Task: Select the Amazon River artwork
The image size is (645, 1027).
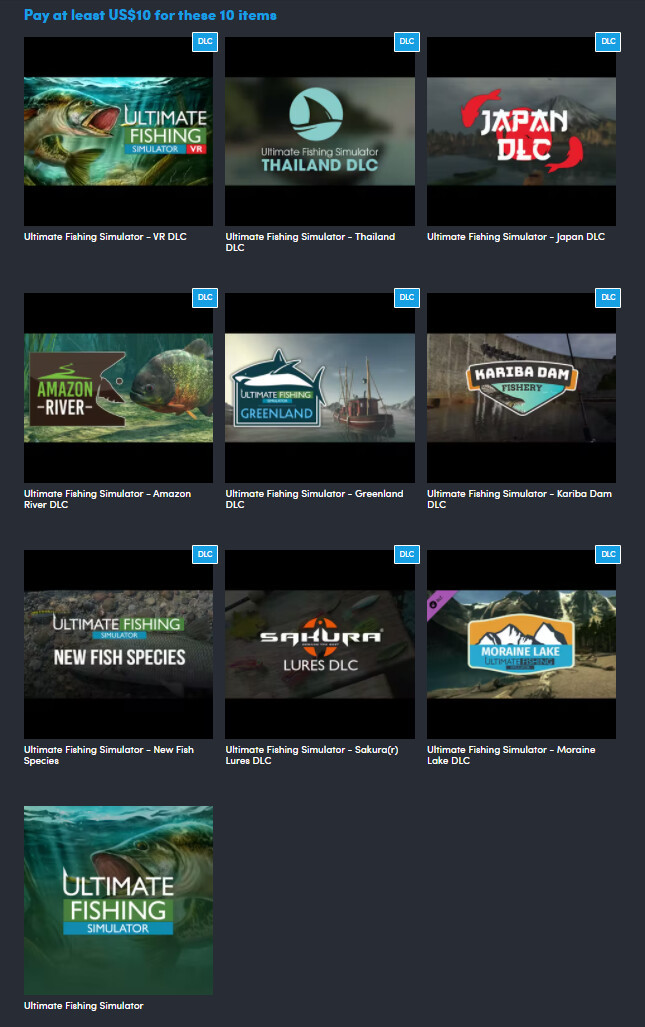Action: [x=119, y=388]
